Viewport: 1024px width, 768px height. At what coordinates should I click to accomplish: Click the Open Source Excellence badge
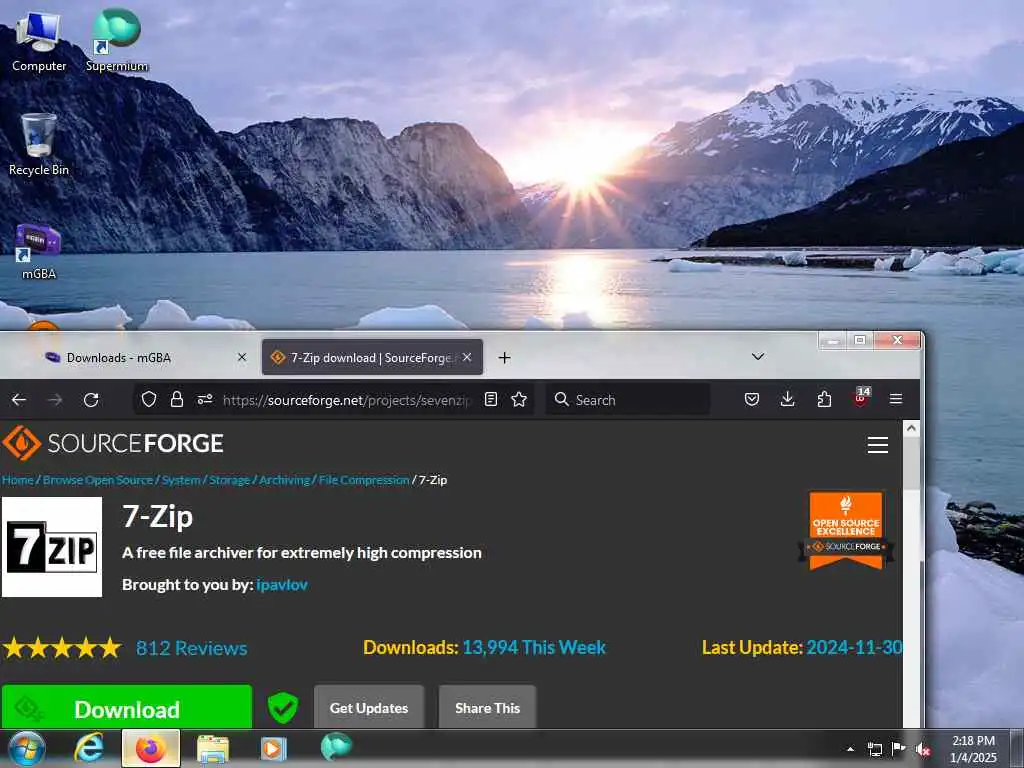846,531
